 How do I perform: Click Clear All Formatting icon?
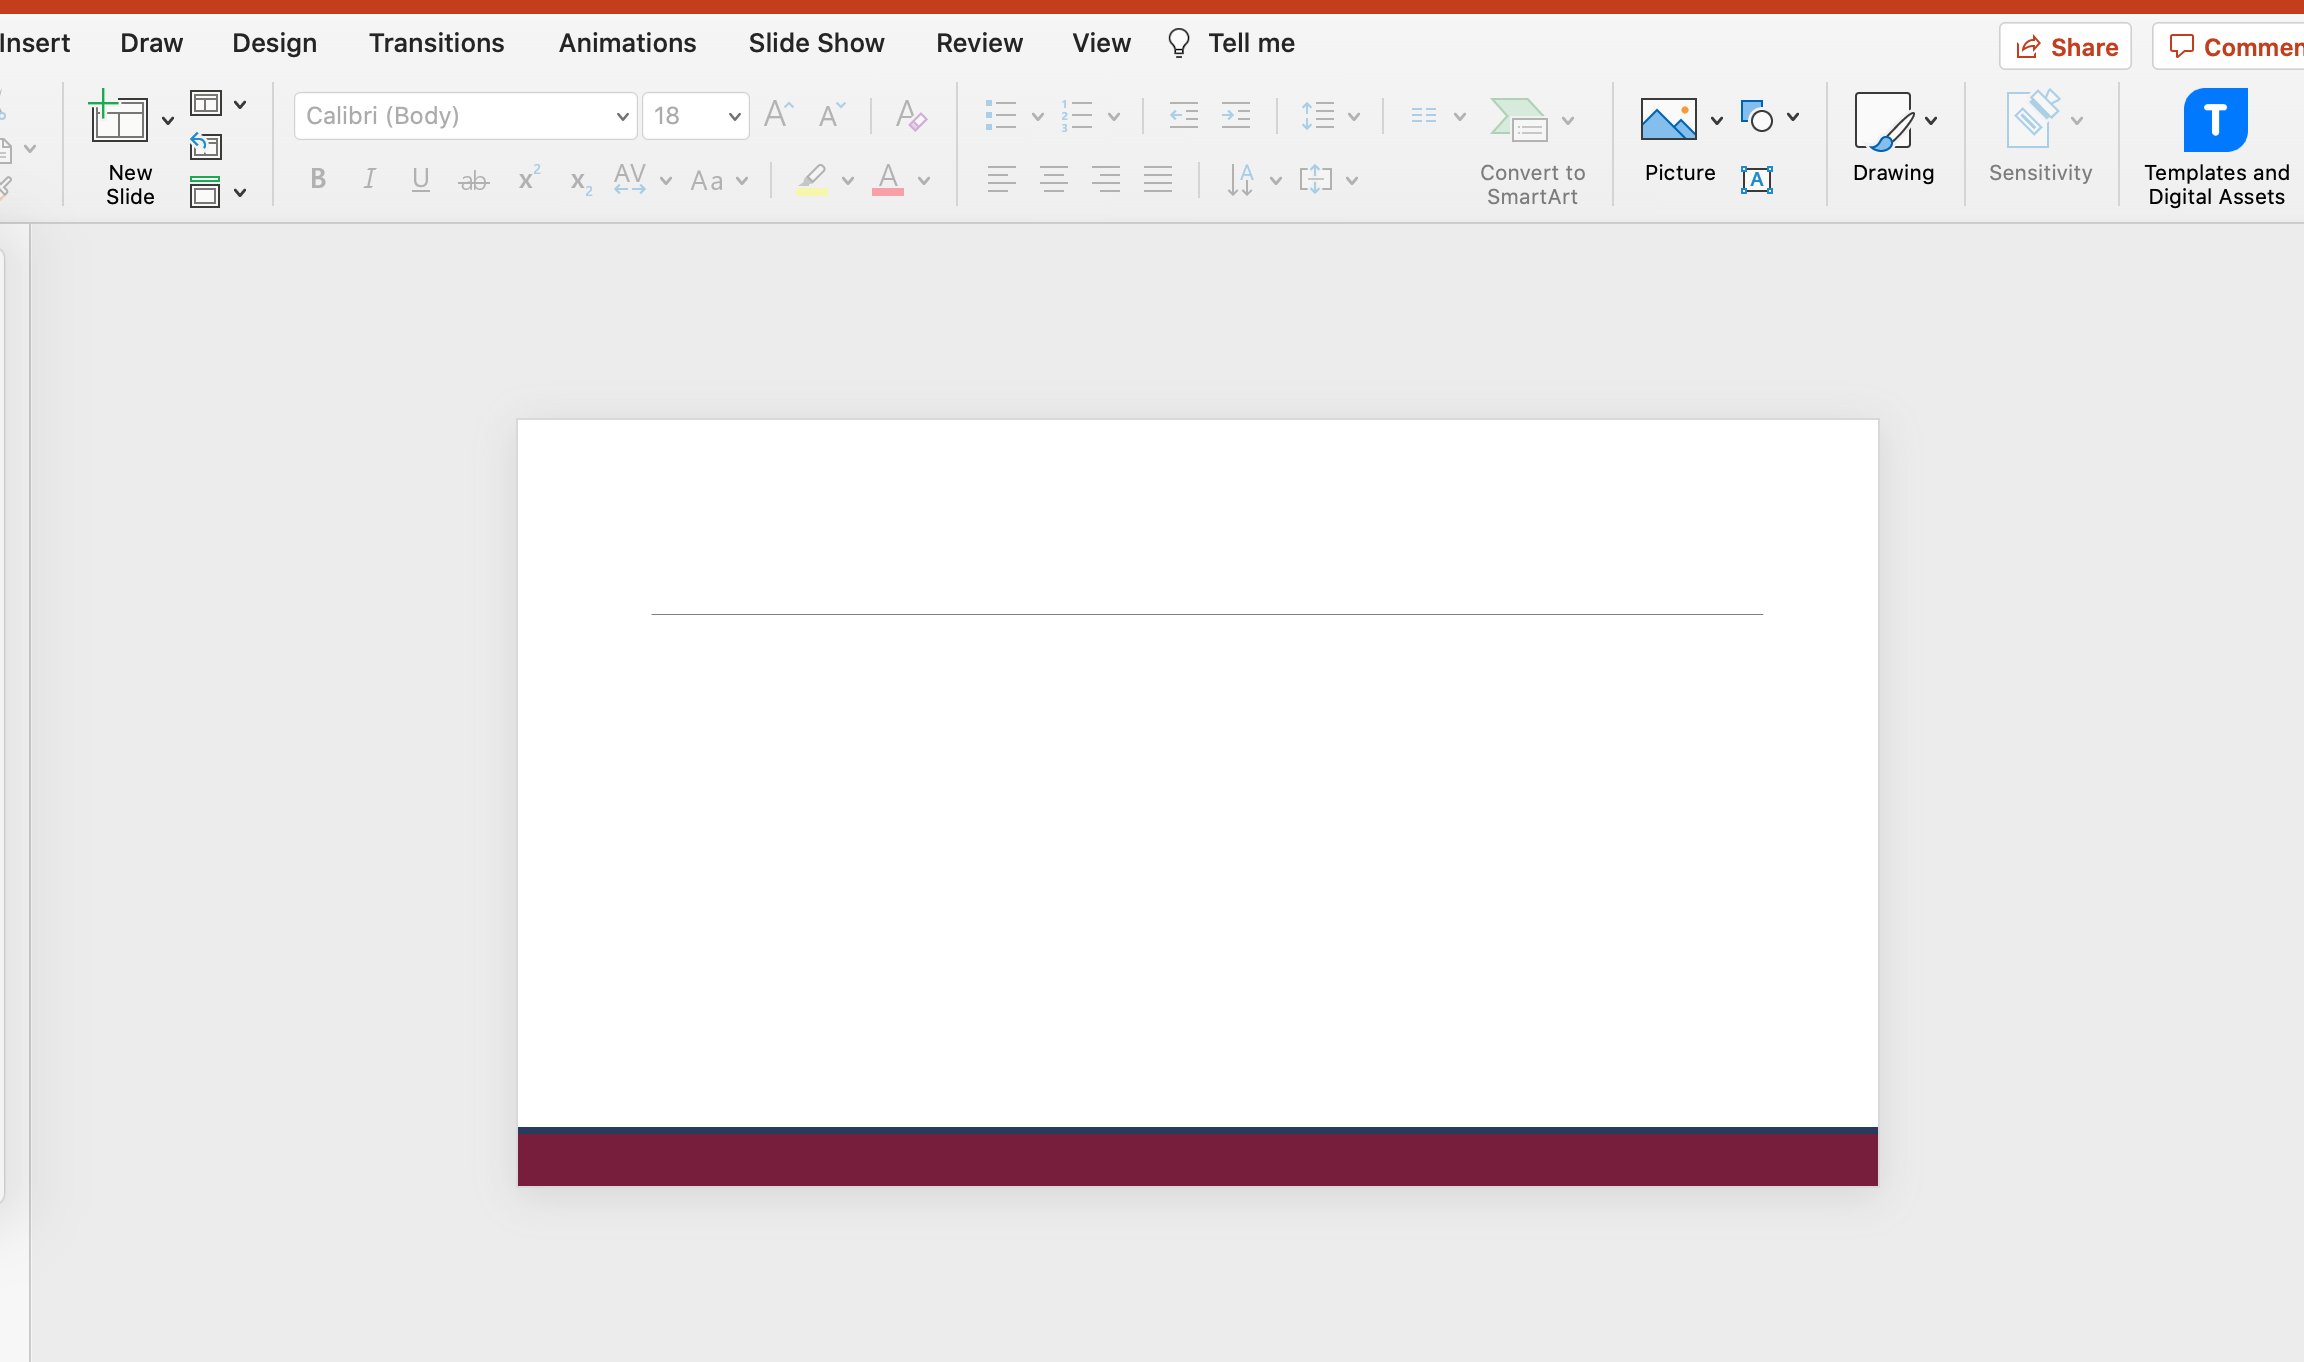[x=910, y=116]
